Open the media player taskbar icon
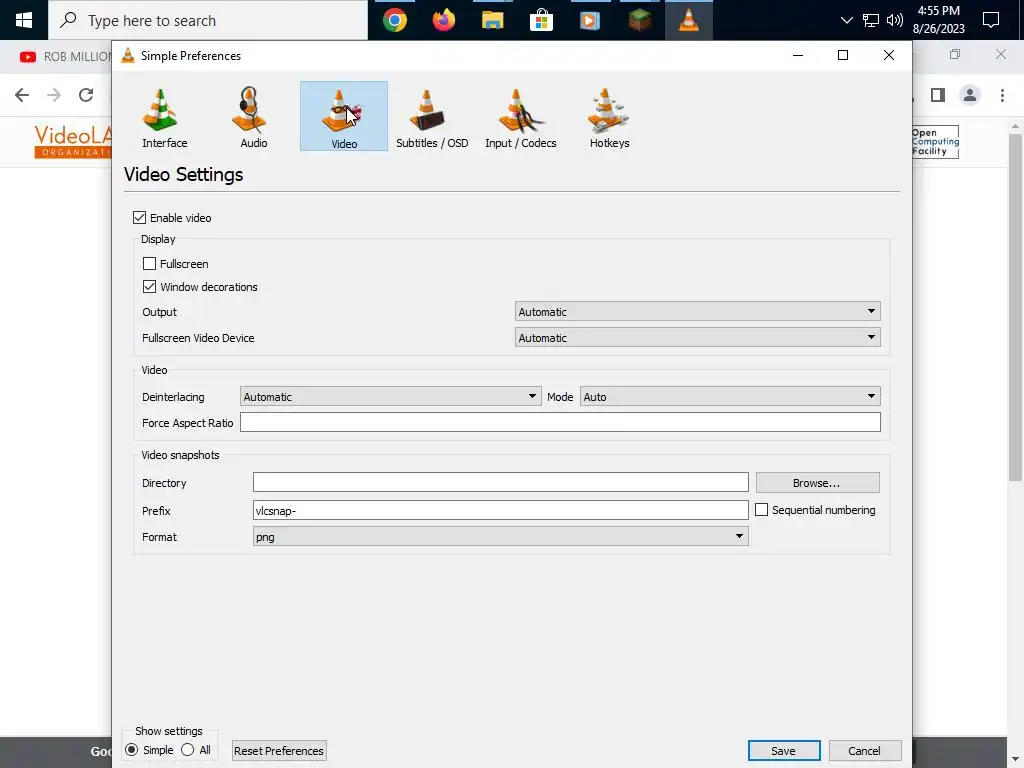The height and width of the screenshot is (768, 1024). 590,20
